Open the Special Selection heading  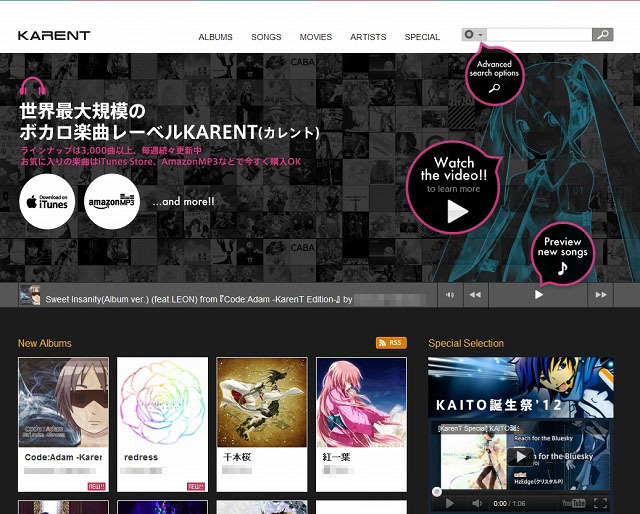click(x=466, y=343)
